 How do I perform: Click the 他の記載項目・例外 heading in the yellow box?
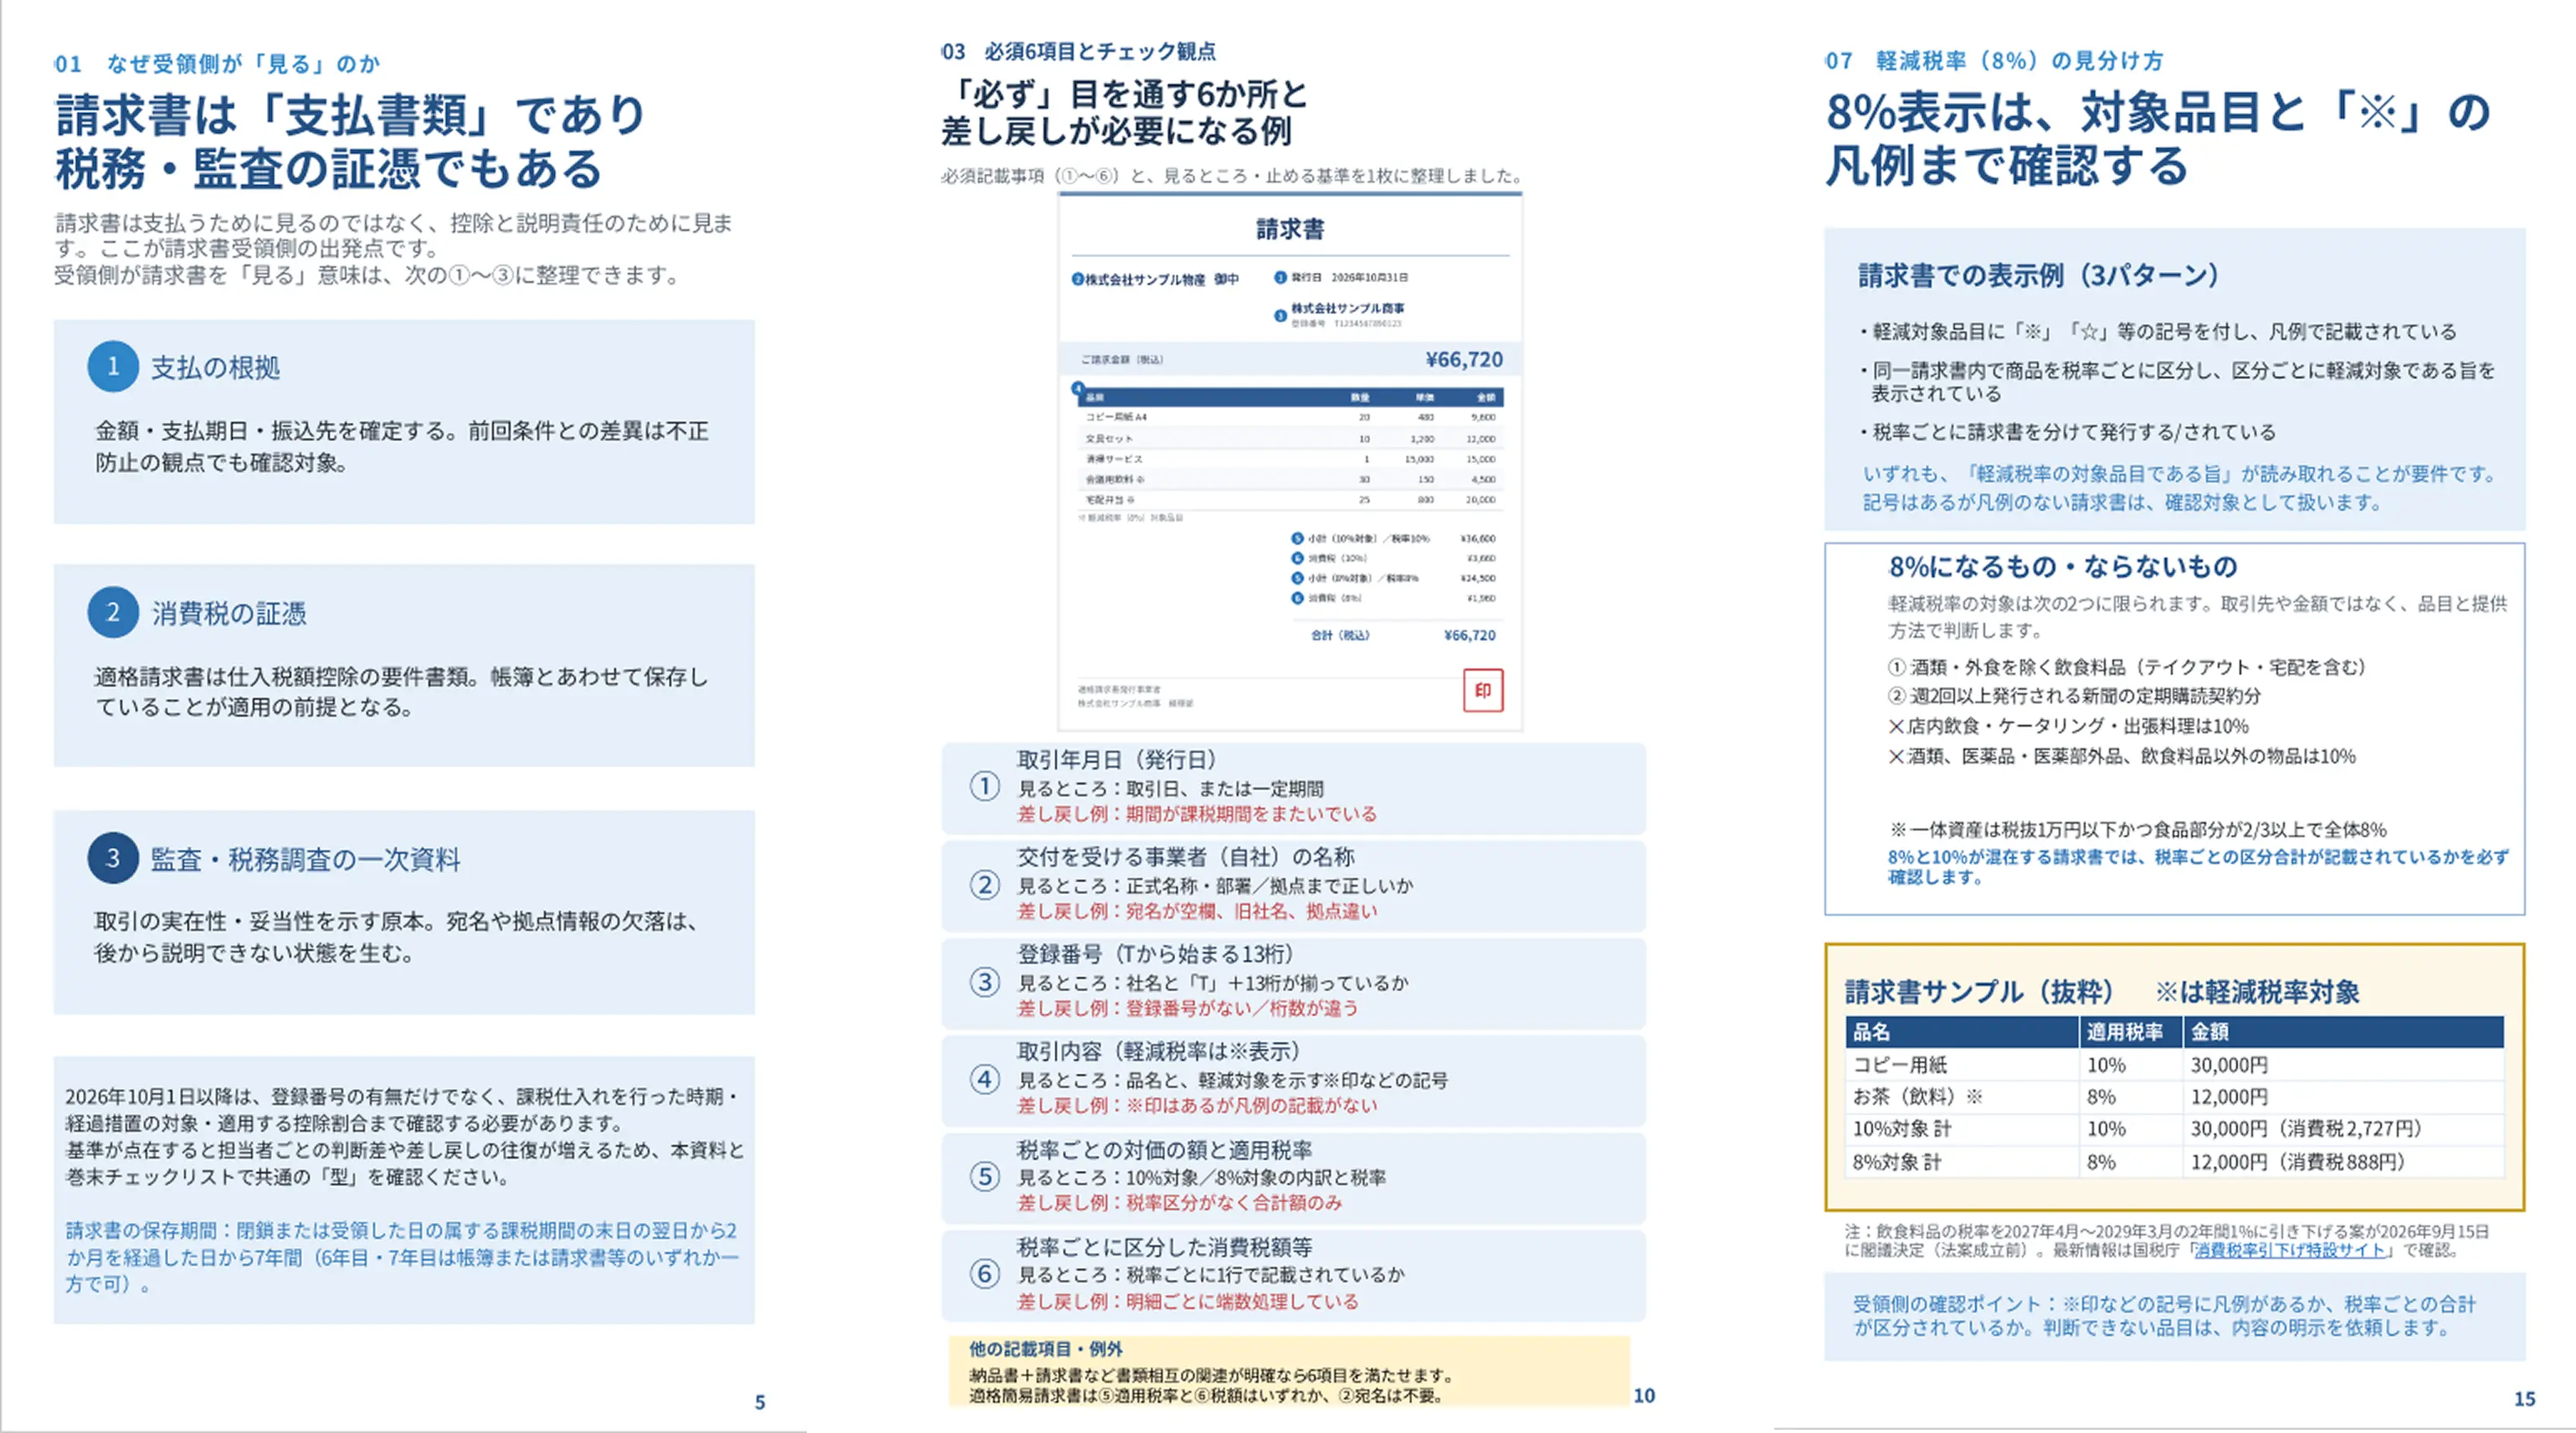tap(1045, 1349)
